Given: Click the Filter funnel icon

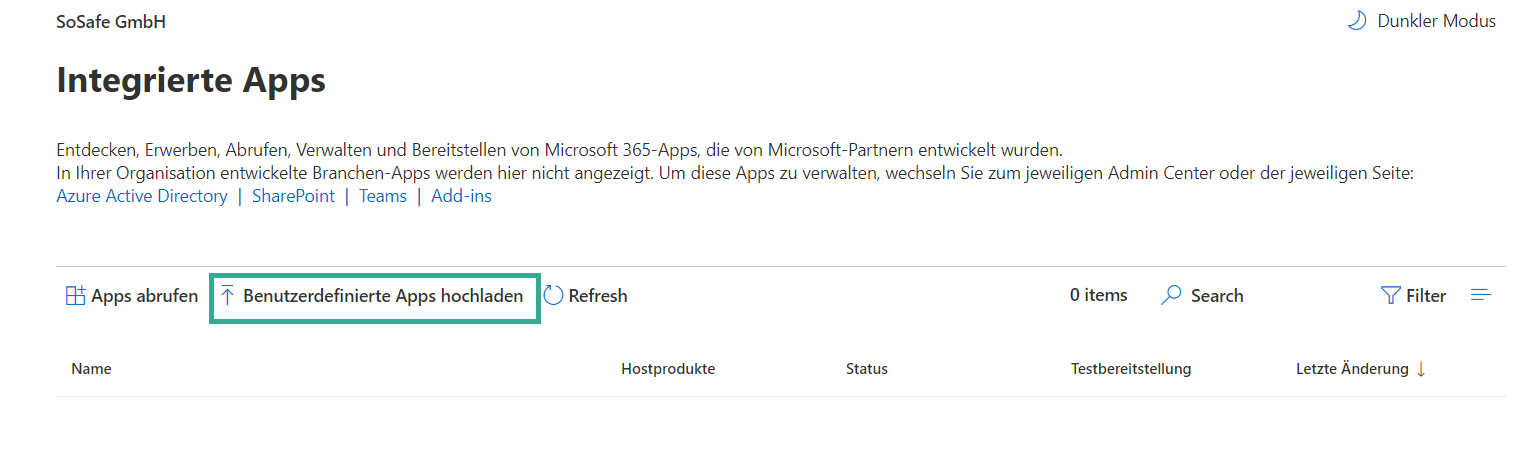Looking at the screenshot, I should 1390,296.
